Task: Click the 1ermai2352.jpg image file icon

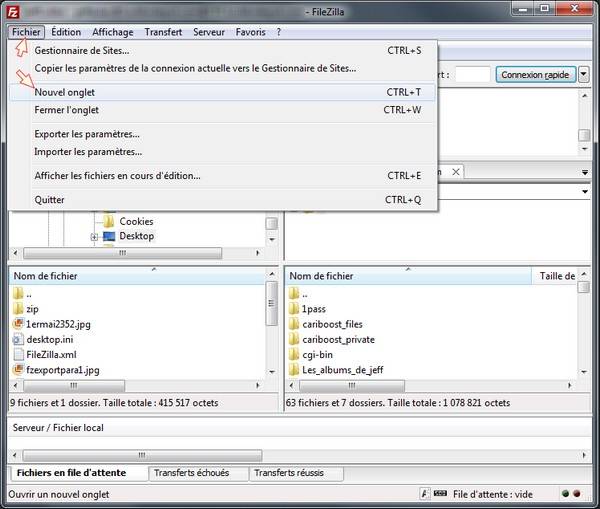Action: point(18,324)
